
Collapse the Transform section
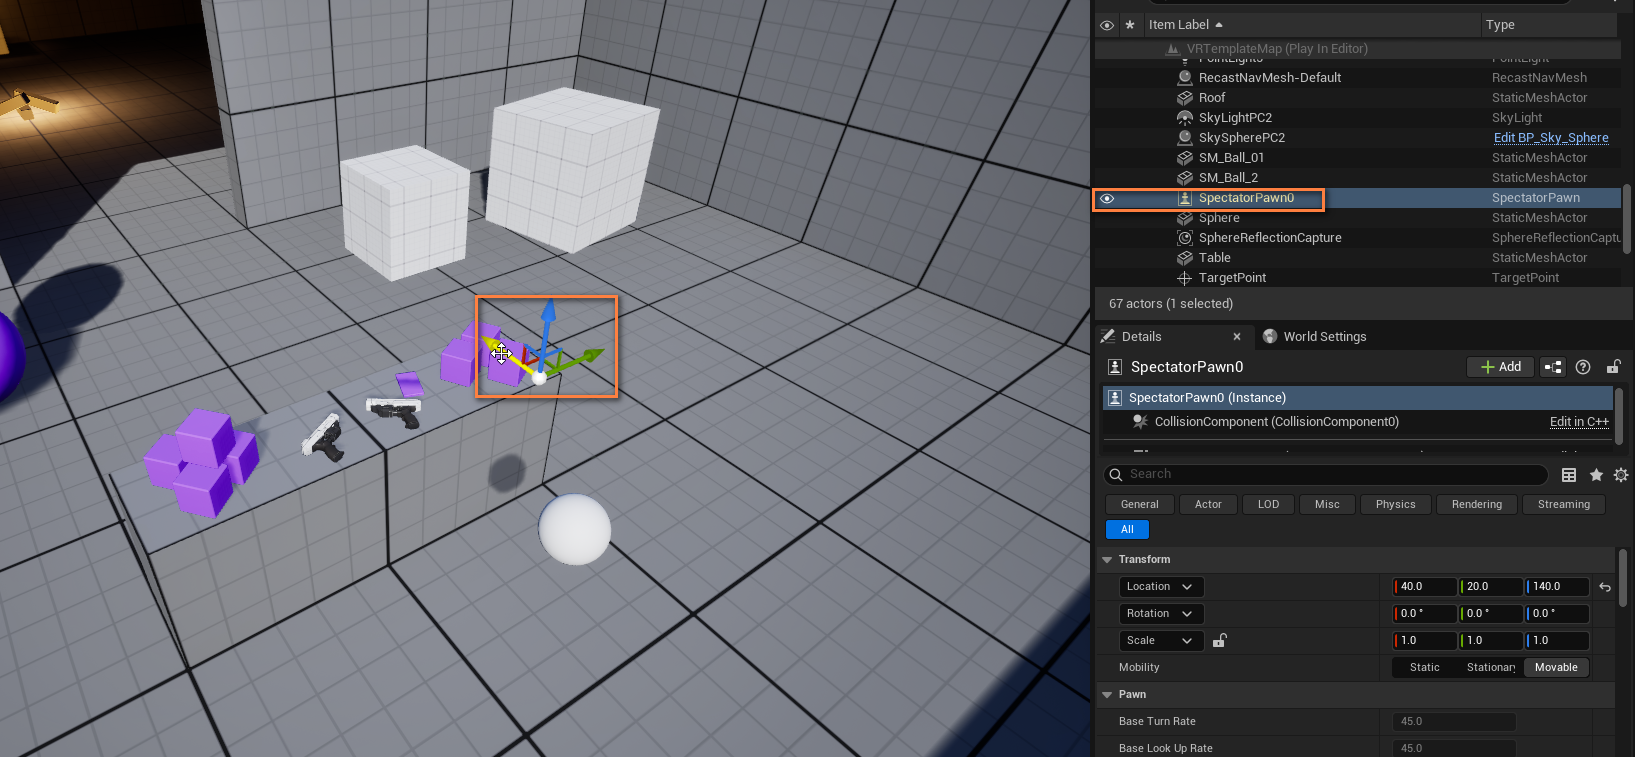tap(1107, 560)
